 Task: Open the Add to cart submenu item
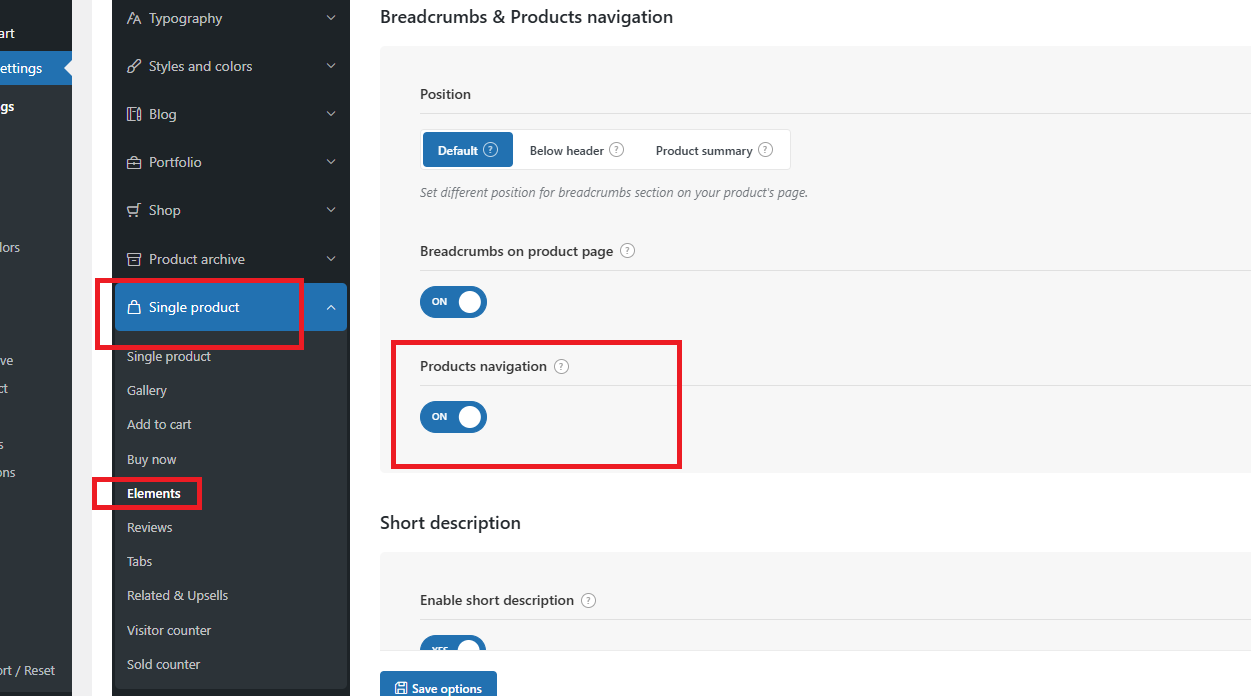(159, 424)
